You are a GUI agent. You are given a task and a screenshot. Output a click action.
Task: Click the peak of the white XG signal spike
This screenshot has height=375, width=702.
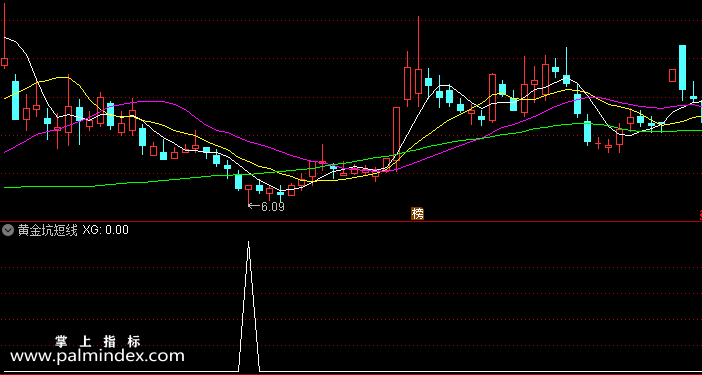(248, 243)
